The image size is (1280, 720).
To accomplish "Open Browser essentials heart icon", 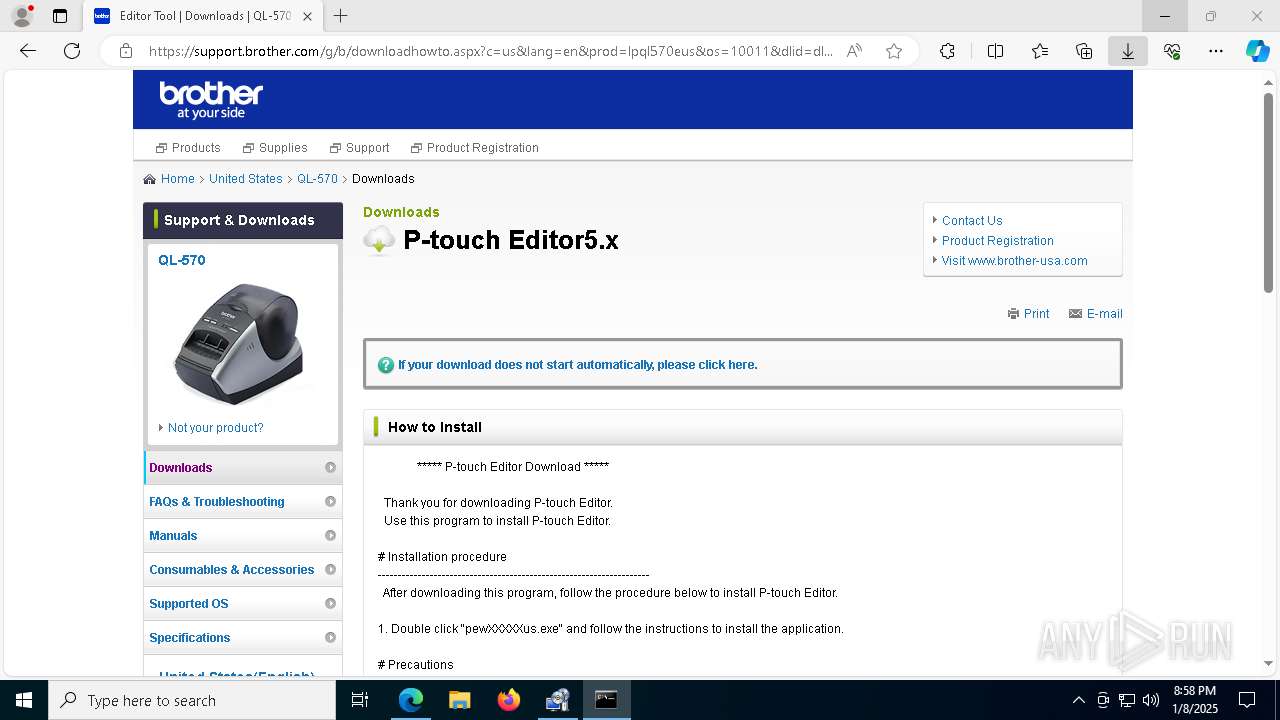I will point(1172,51).
